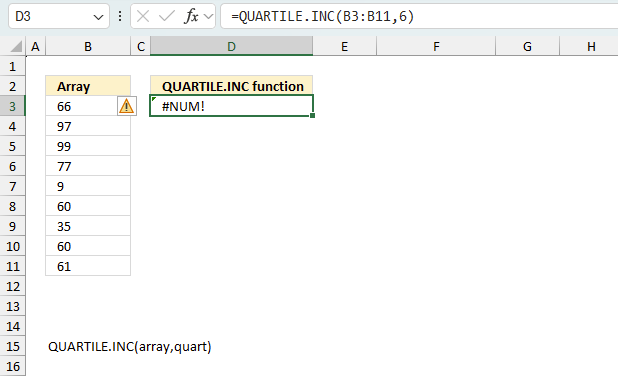This screenshot has height=376, width=618.
Task: Select row 13 header
Action: coord(13,306)
